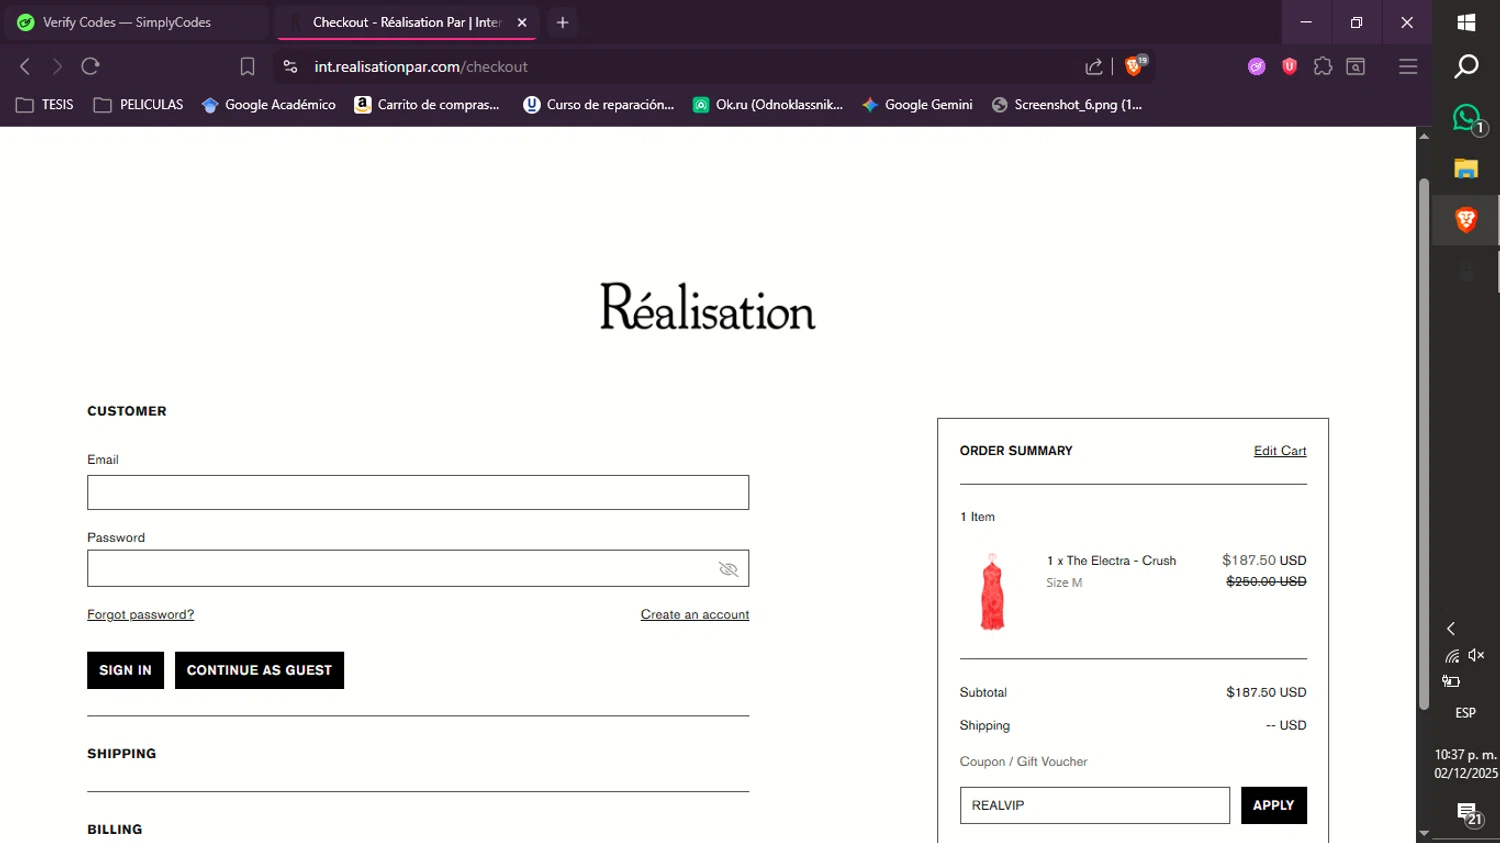1500x843 pixels.
Task: Open a new browser tab
Action: [x=562, y=22]
